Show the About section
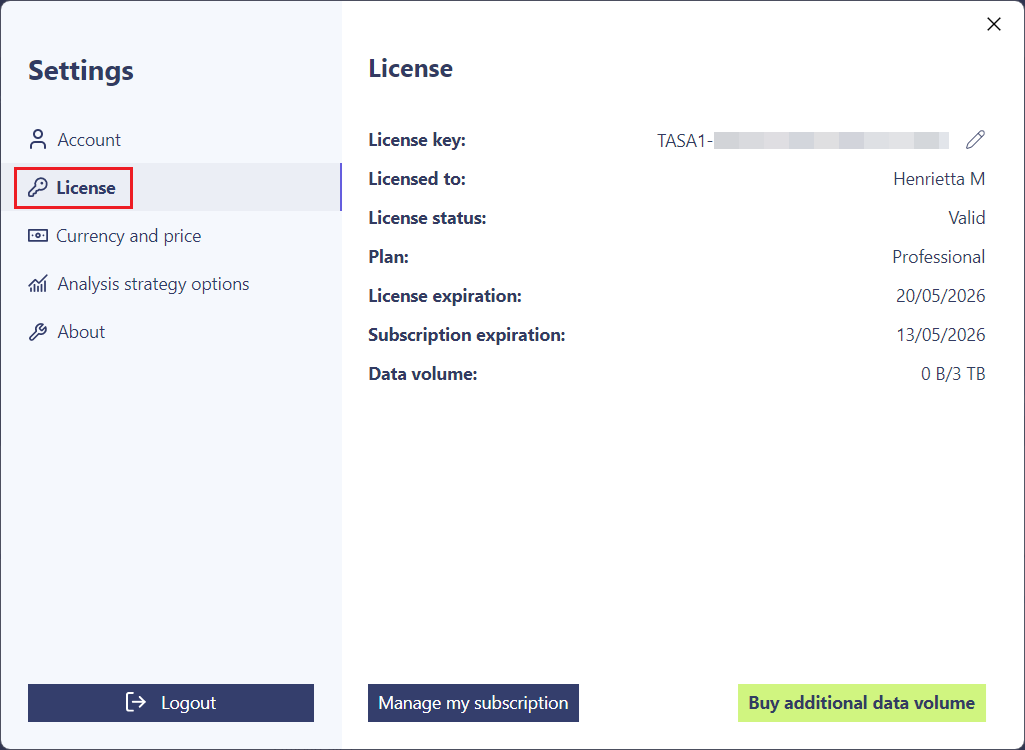1025x750 pixels. [x=81, y=332]
